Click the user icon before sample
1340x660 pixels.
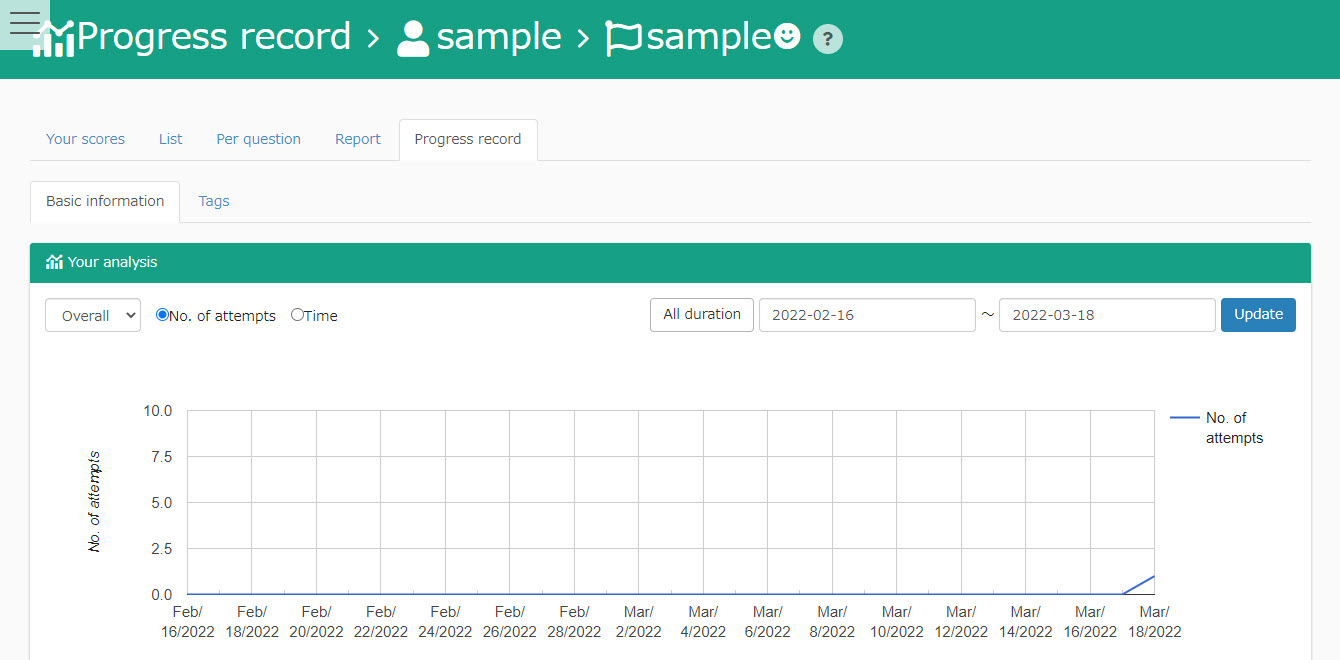(x=413, y=39)
